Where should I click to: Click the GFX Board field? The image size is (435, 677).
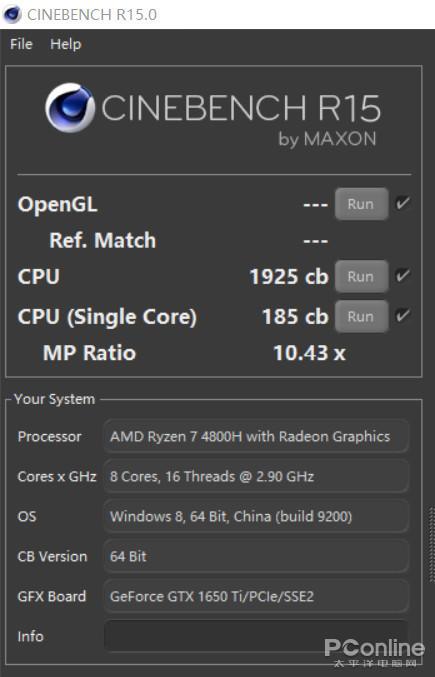tap(256, 596)
